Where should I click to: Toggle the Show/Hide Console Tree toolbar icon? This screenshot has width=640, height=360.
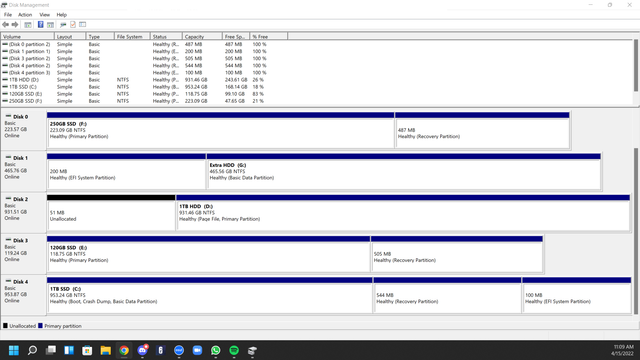pyautogui.click(x=28, y=24)
